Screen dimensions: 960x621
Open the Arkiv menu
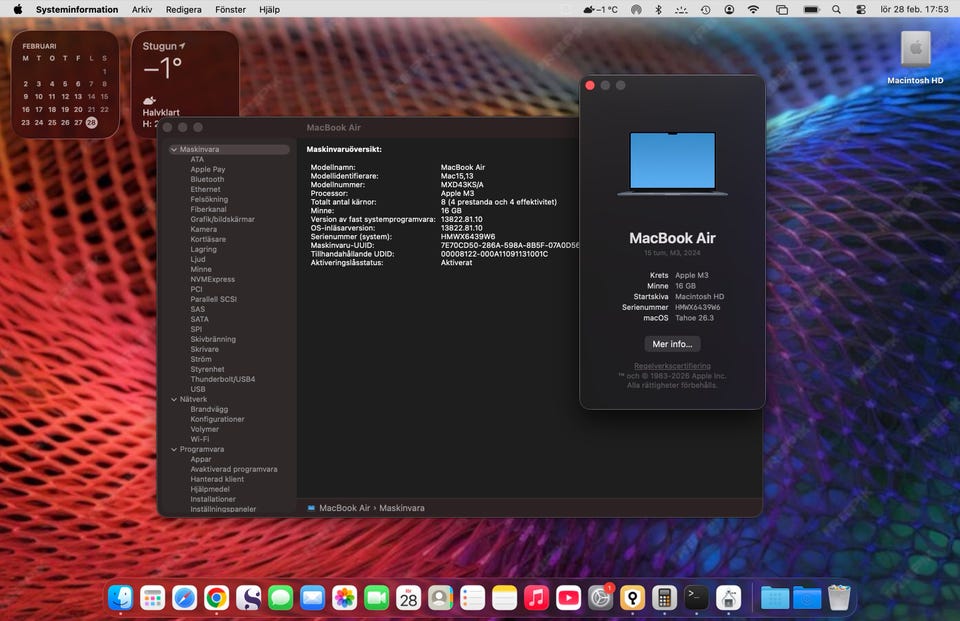142,9
